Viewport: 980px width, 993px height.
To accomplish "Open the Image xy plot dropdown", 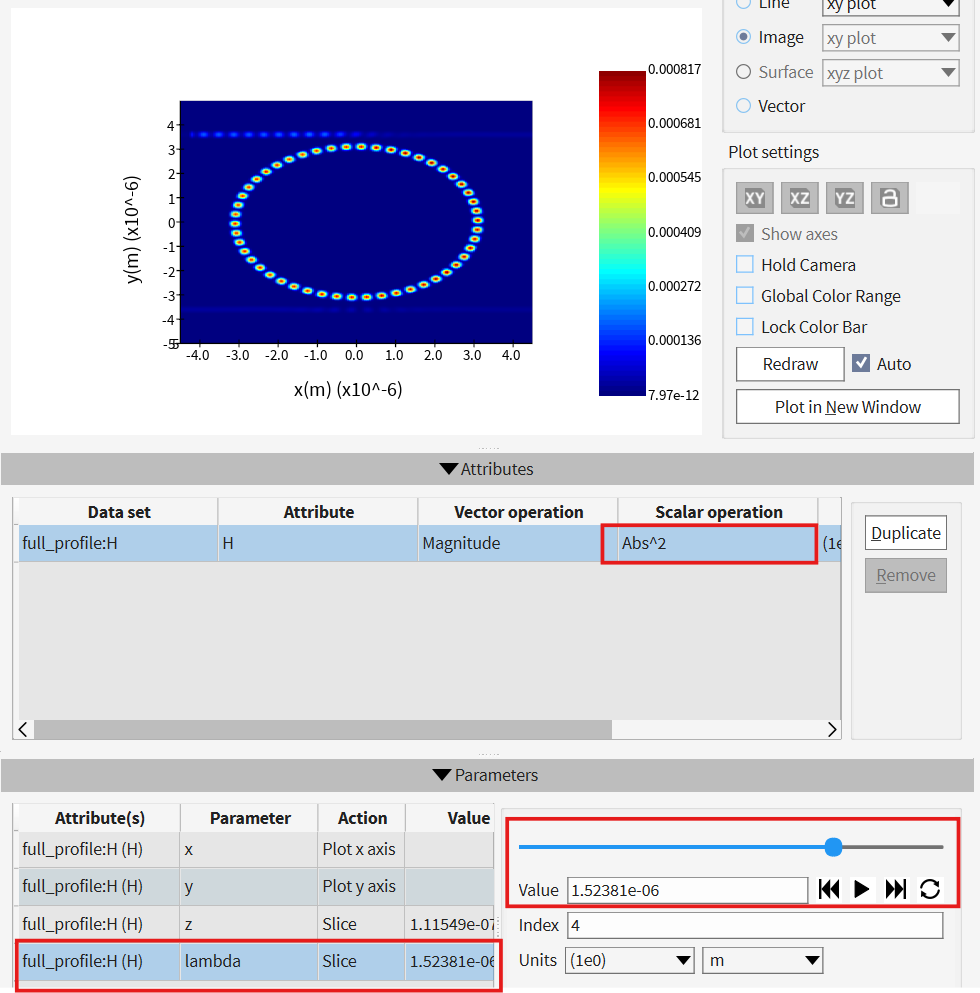I will coord(891,38).
